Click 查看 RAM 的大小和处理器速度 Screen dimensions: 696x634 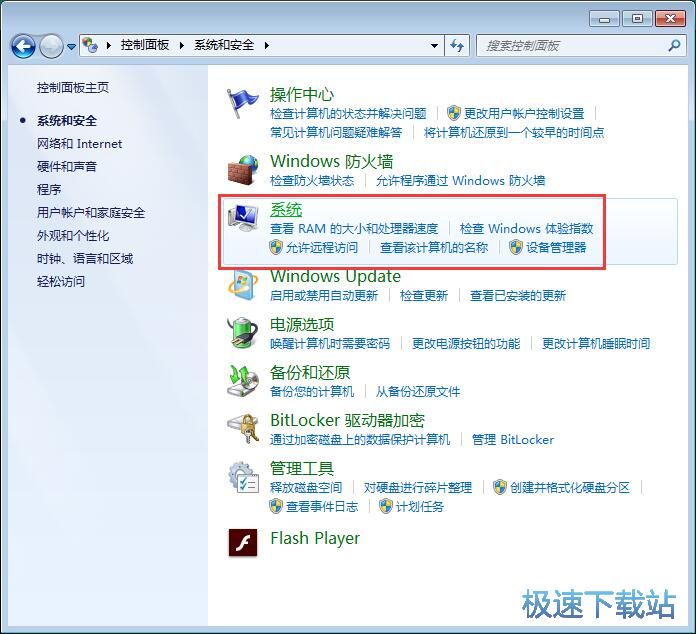pos(354,228)
